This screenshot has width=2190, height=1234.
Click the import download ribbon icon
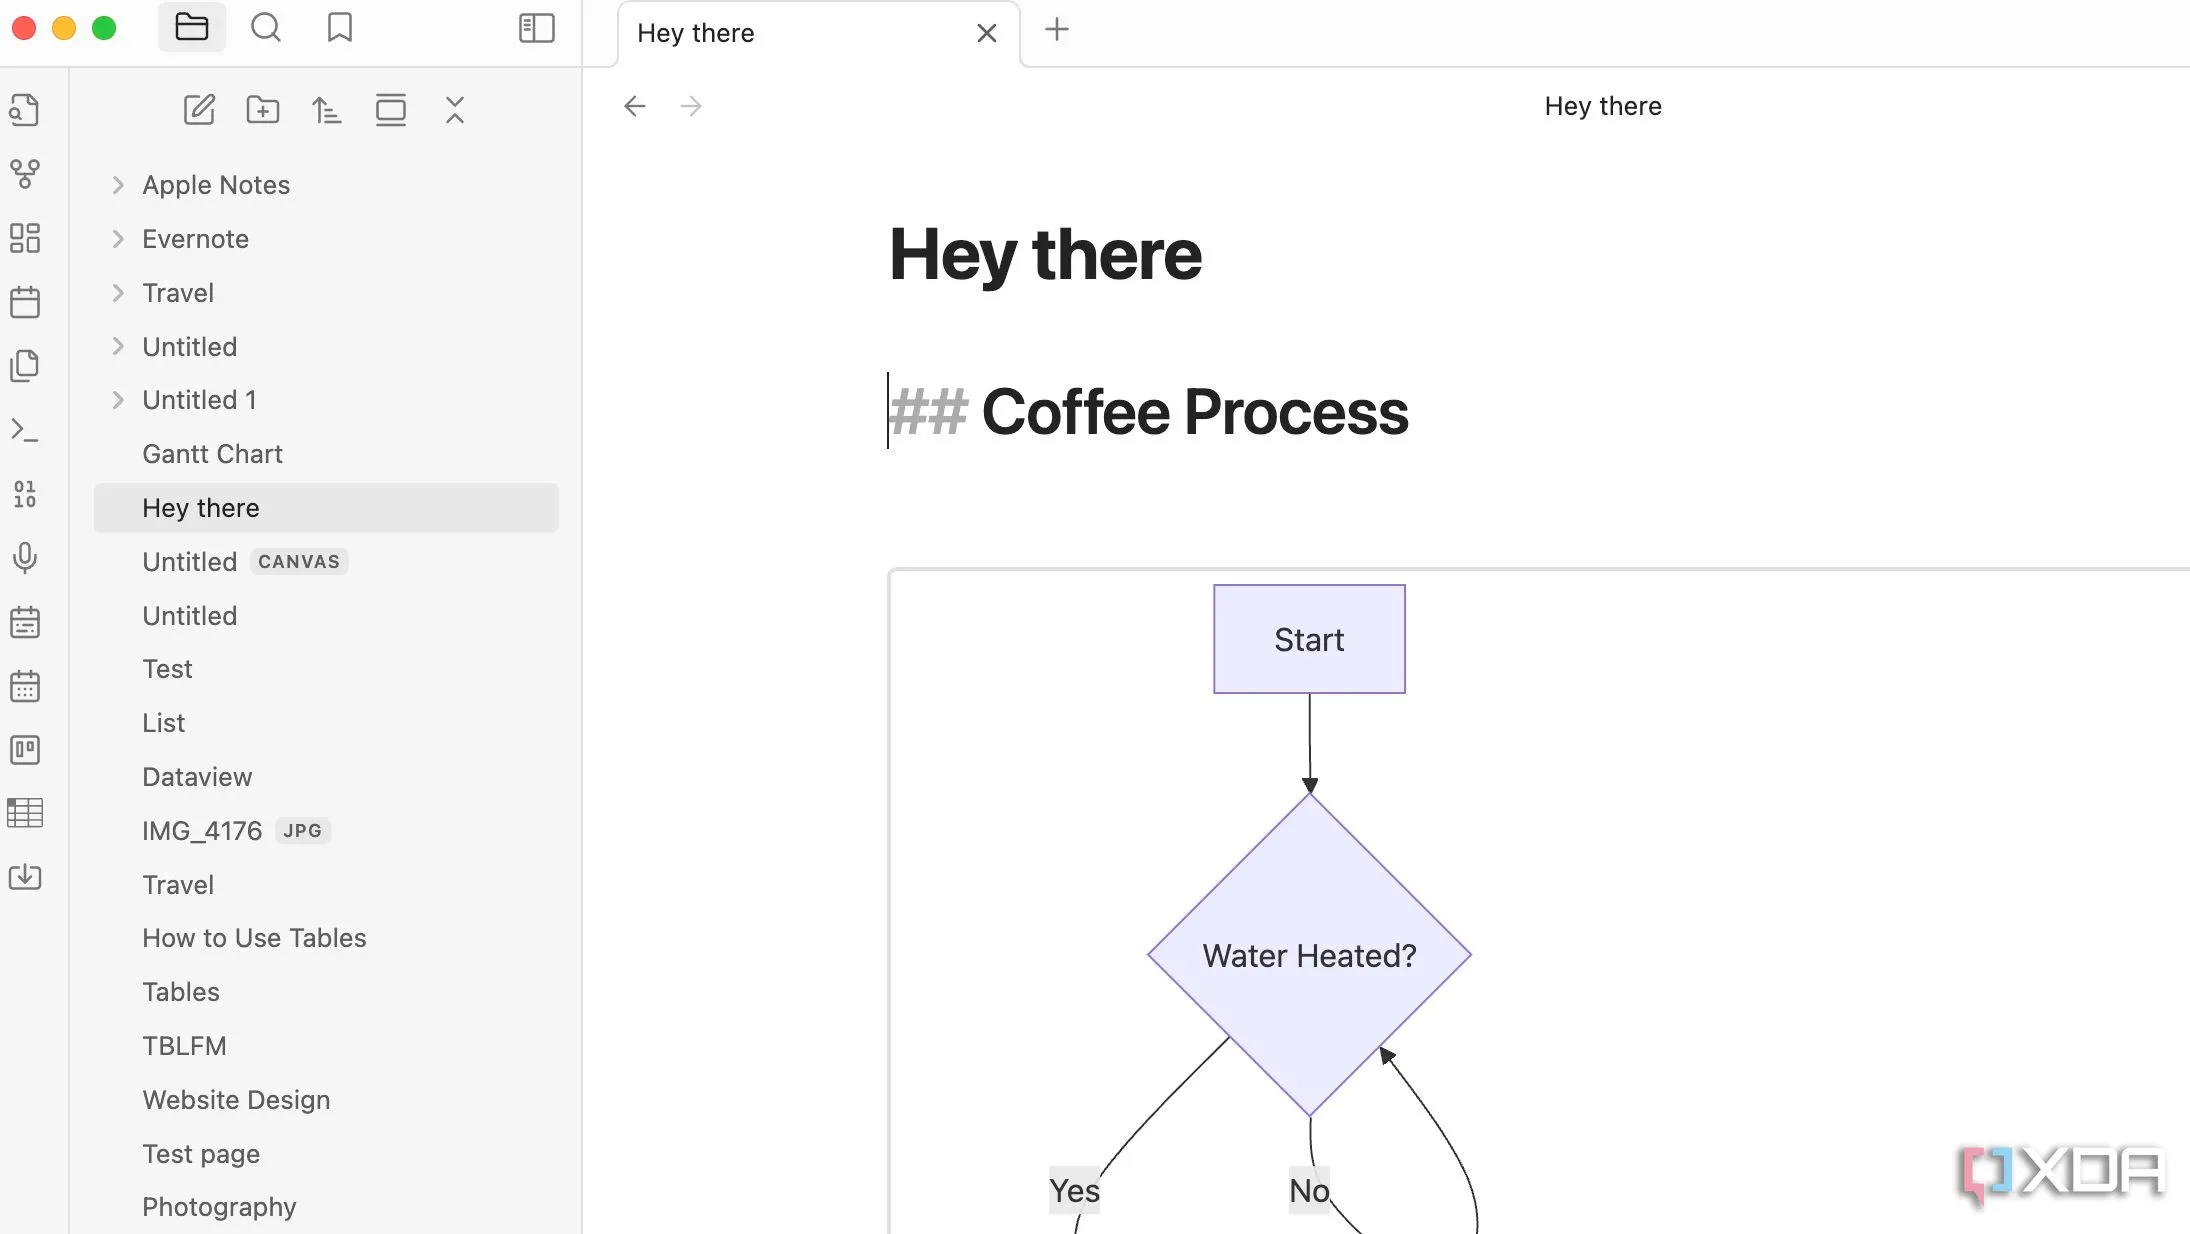point(25,877)
